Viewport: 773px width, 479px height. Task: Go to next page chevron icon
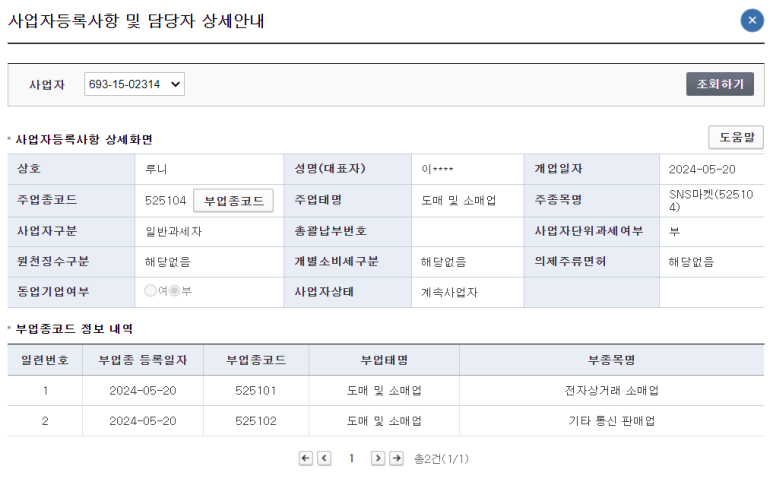[378, 458]
